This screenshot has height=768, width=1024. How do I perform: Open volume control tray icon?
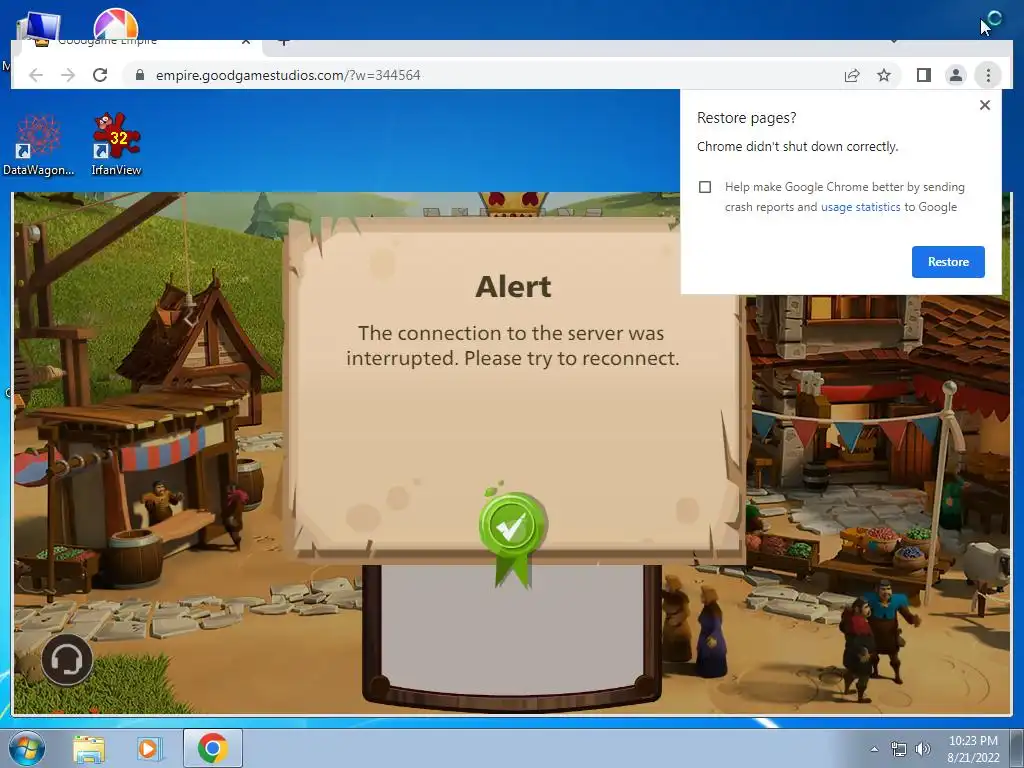tap(922, 749)
